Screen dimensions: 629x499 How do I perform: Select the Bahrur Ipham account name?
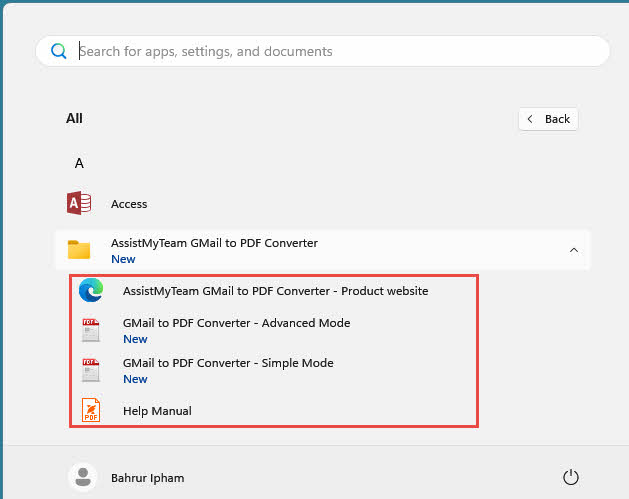click(x=147, y=478)
